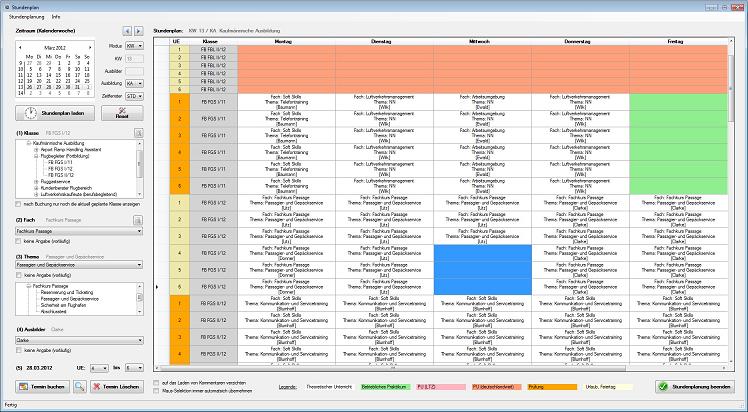
Task: Open the Fach combo box Fachkurs Passage
Action: tap(79, 231)
